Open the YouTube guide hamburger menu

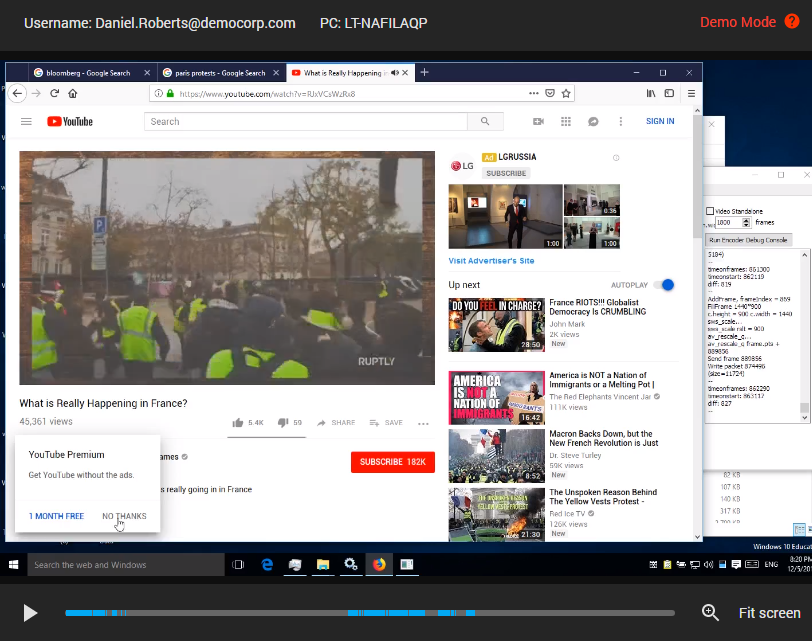click(26, 121)
